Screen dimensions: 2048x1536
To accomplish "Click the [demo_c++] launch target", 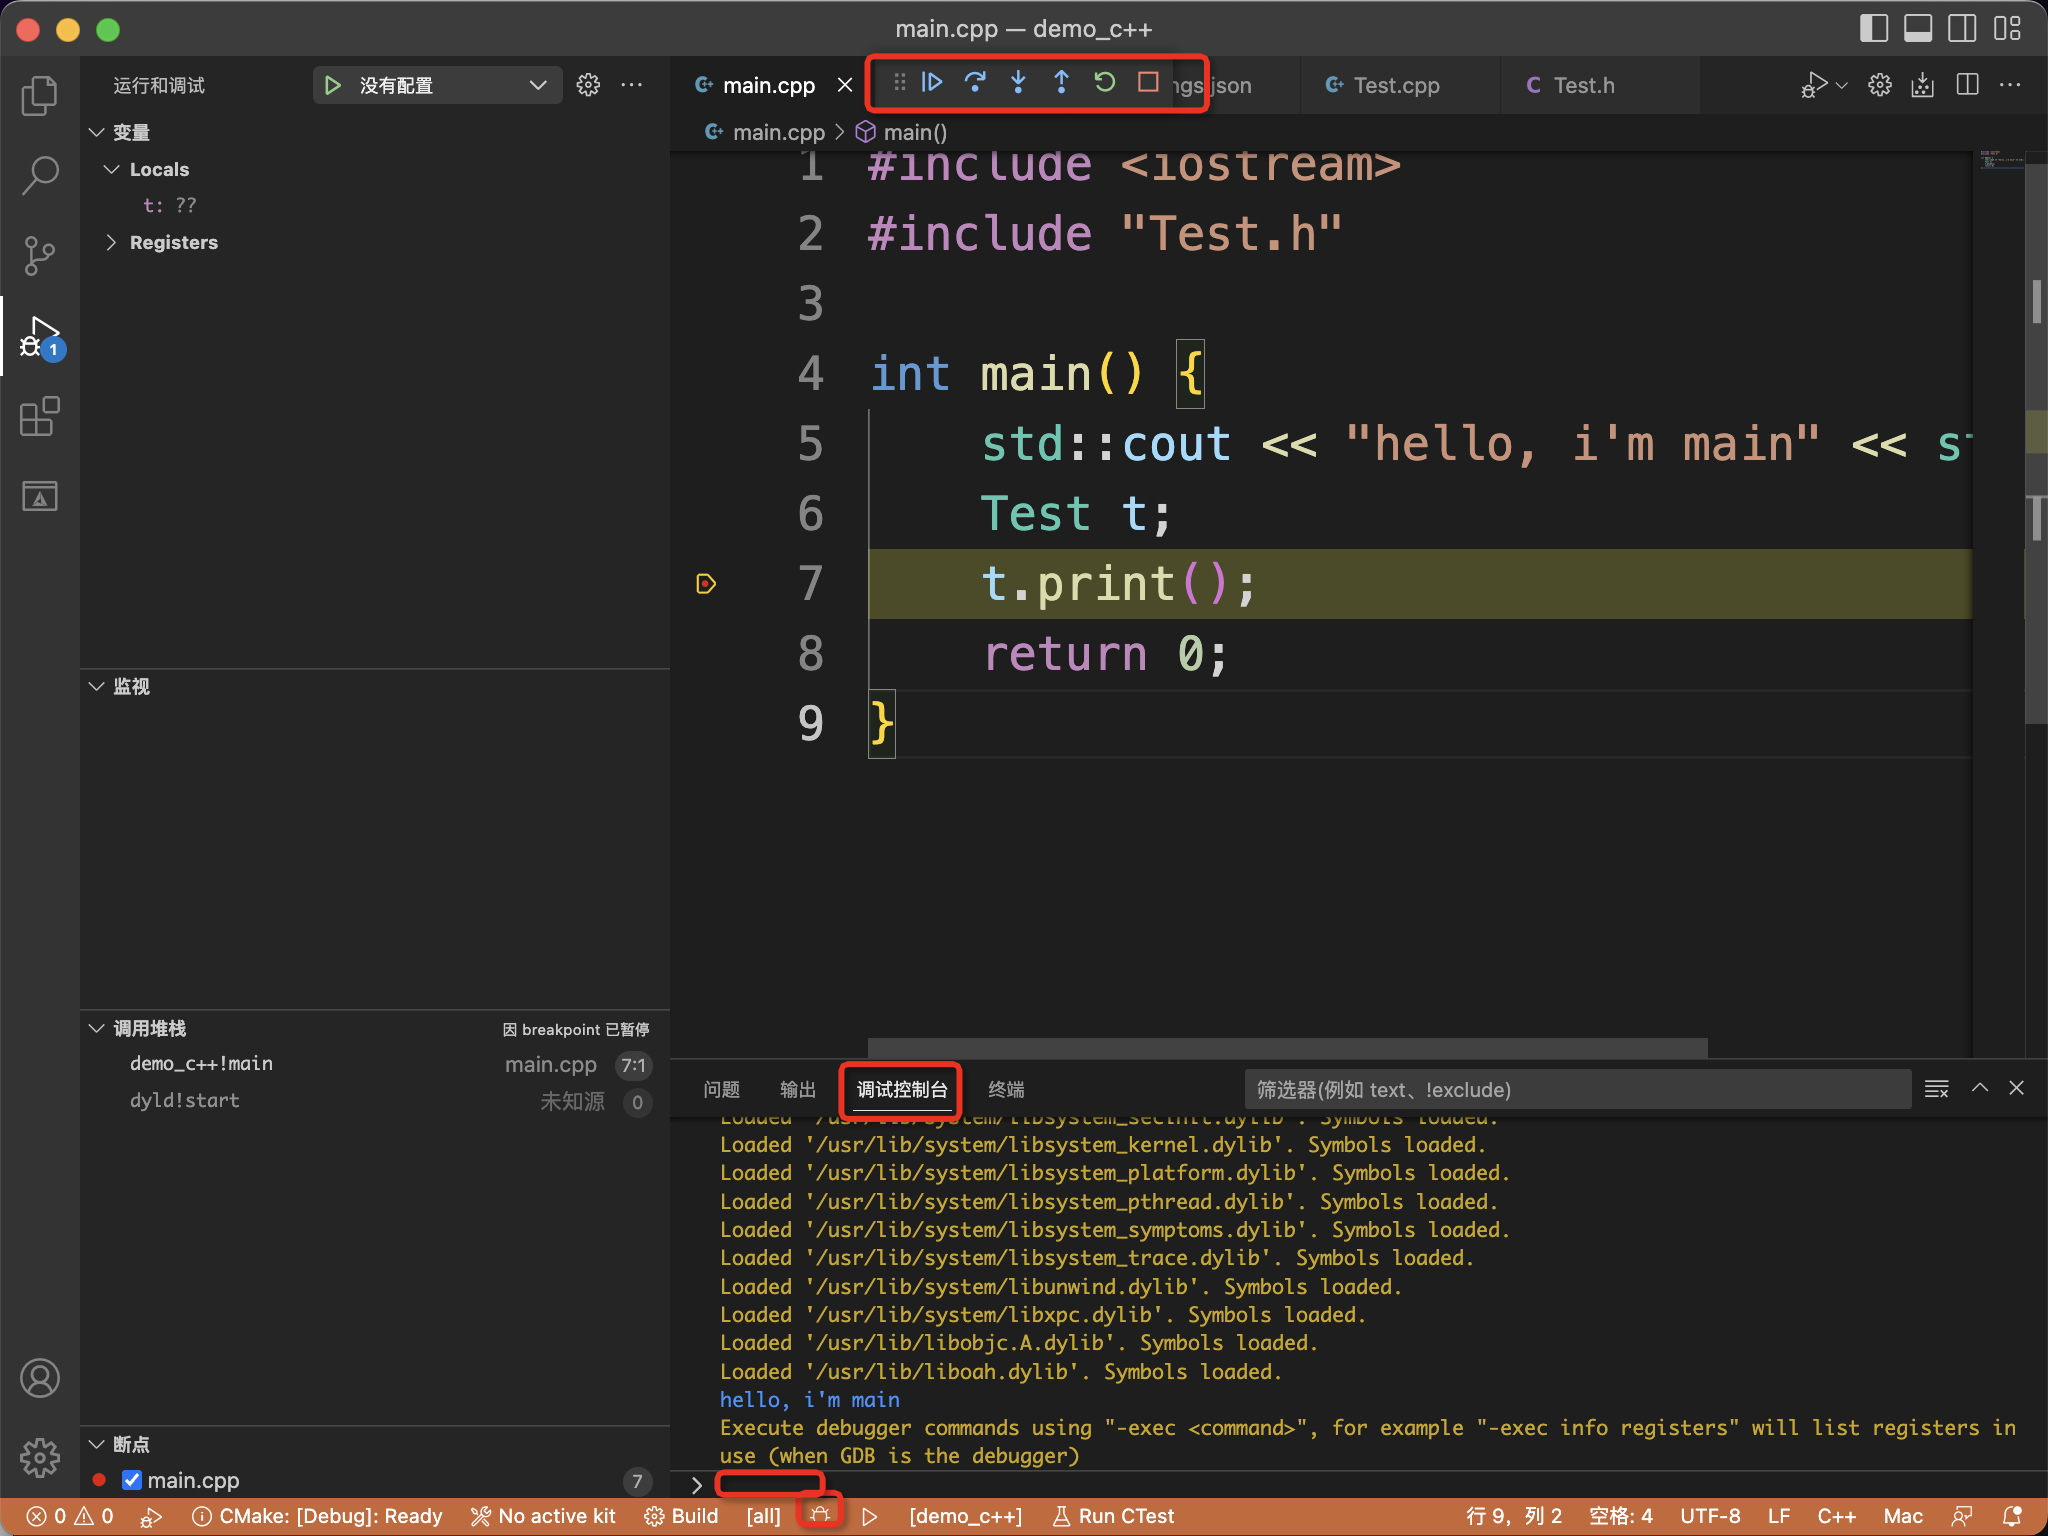I will [x=965, y=1516].
